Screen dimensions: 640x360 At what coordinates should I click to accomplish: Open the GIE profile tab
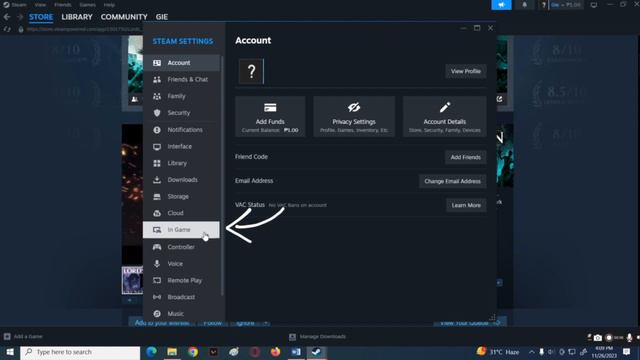(x=162, y=17)
